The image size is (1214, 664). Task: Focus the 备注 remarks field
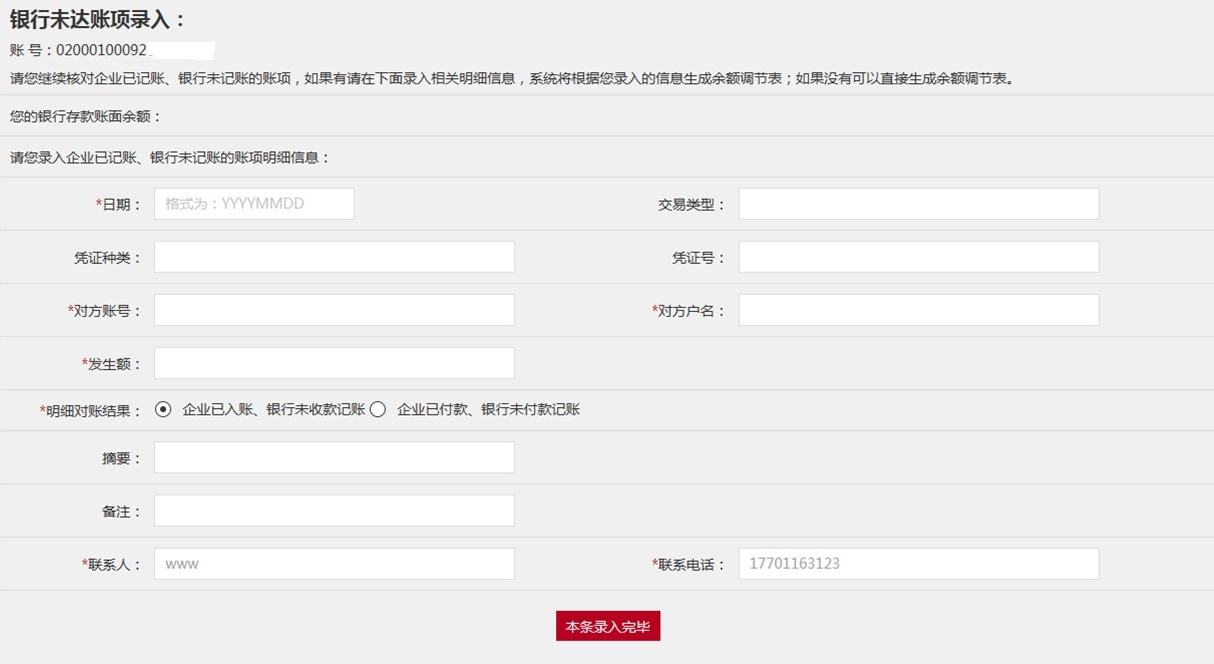click(x=334, y=511)
